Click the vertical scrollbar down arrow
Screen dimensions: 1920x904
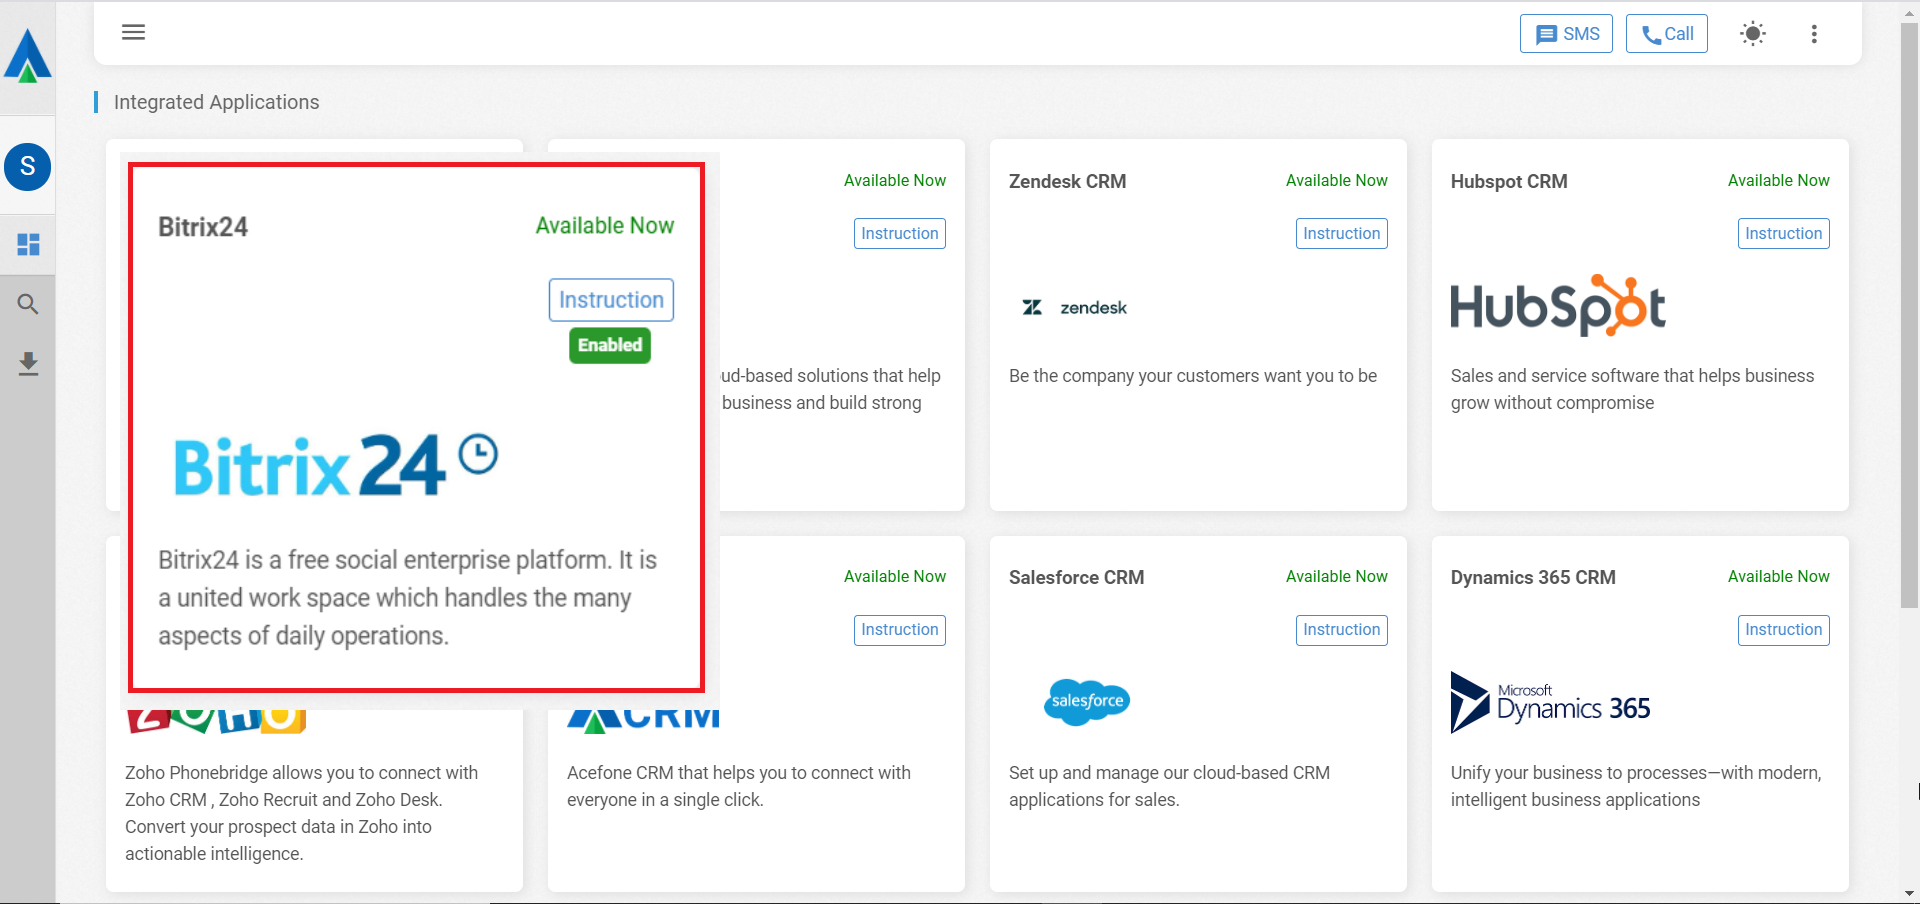[1909, 893]
